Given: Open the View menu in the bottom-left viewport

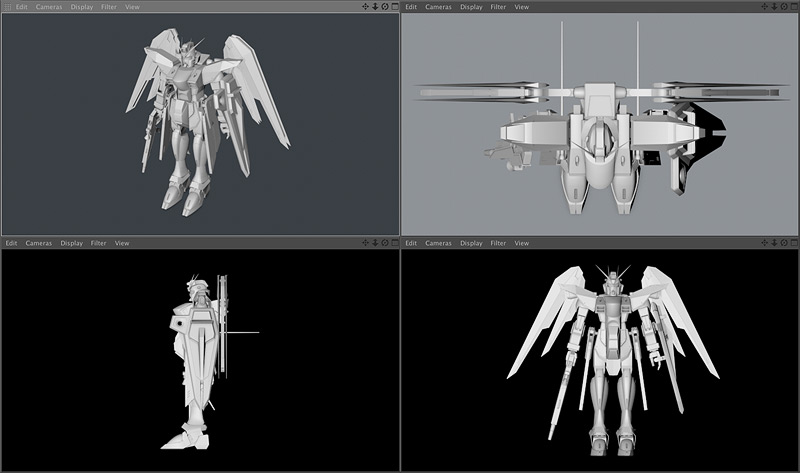Looking at the screenshot, I should coord(122,243).
